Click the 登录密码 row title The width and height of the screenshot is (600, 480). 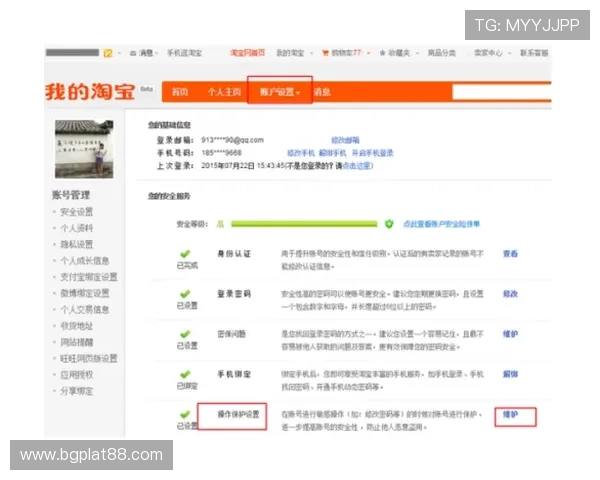coord(234,294)
